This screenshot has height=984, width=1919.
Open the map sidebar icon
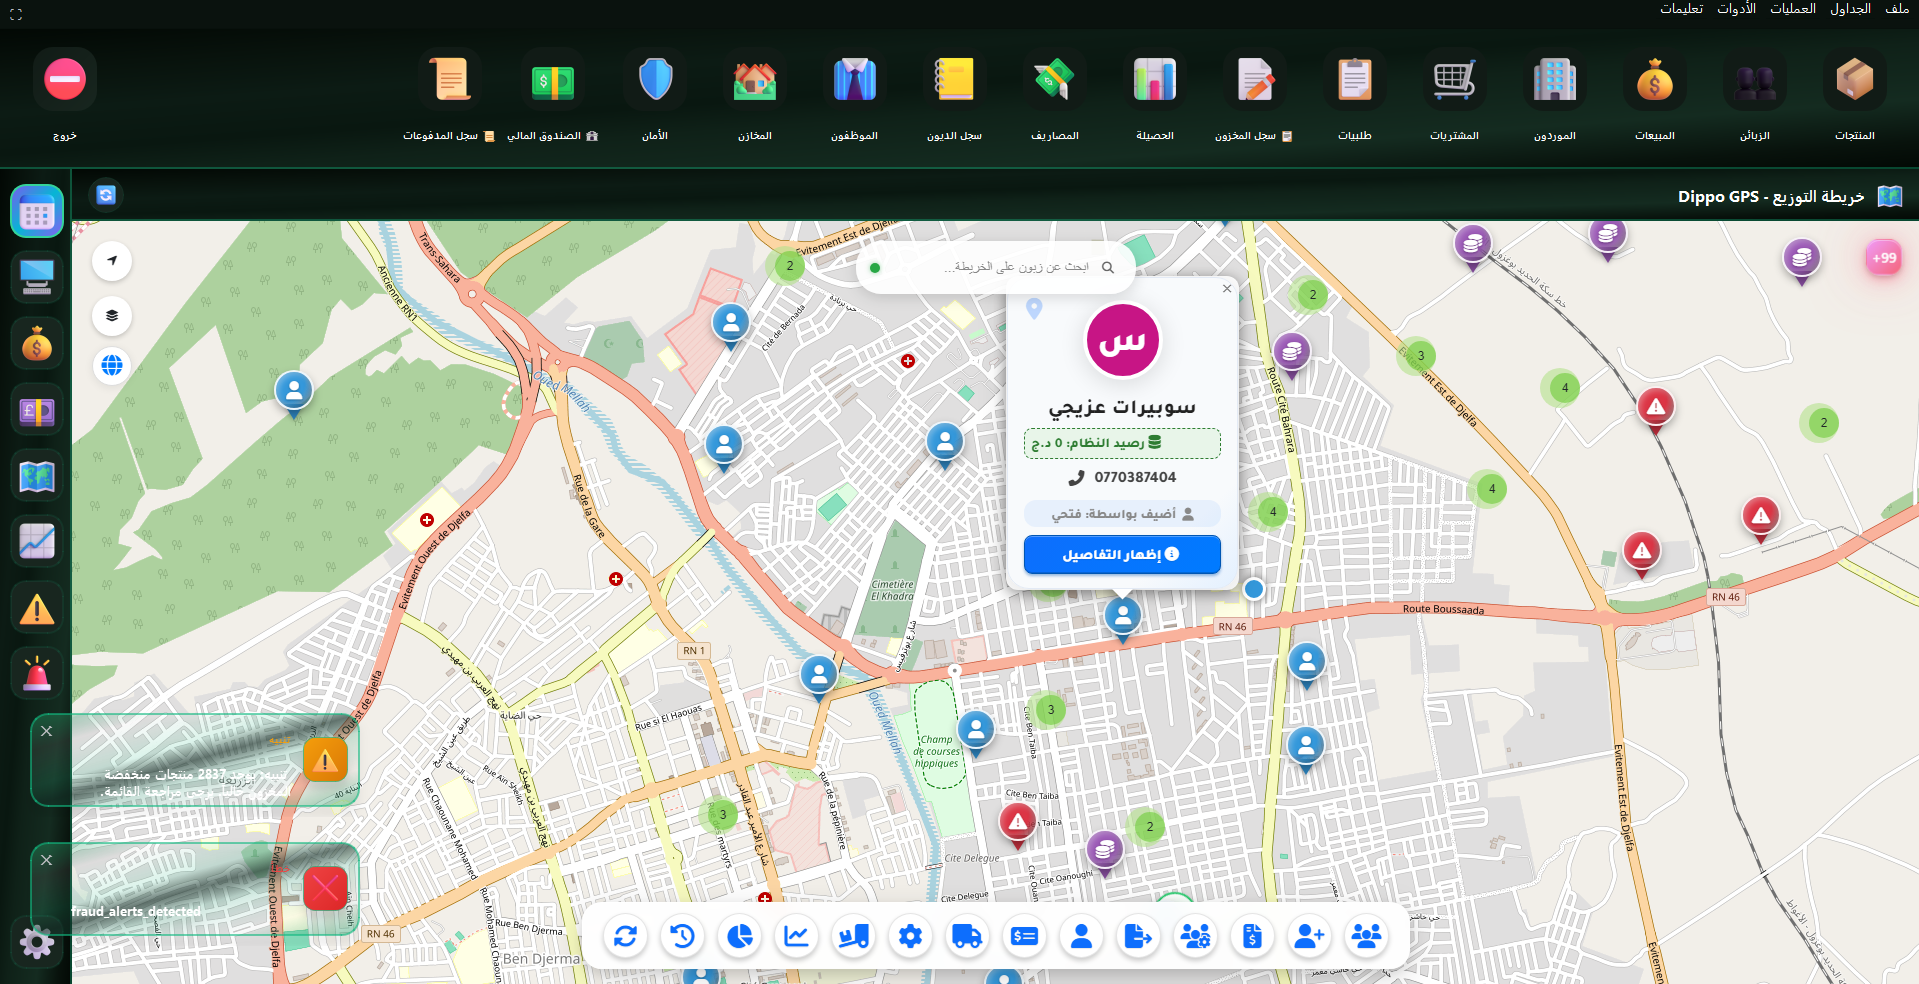click(x=37, y=476)
